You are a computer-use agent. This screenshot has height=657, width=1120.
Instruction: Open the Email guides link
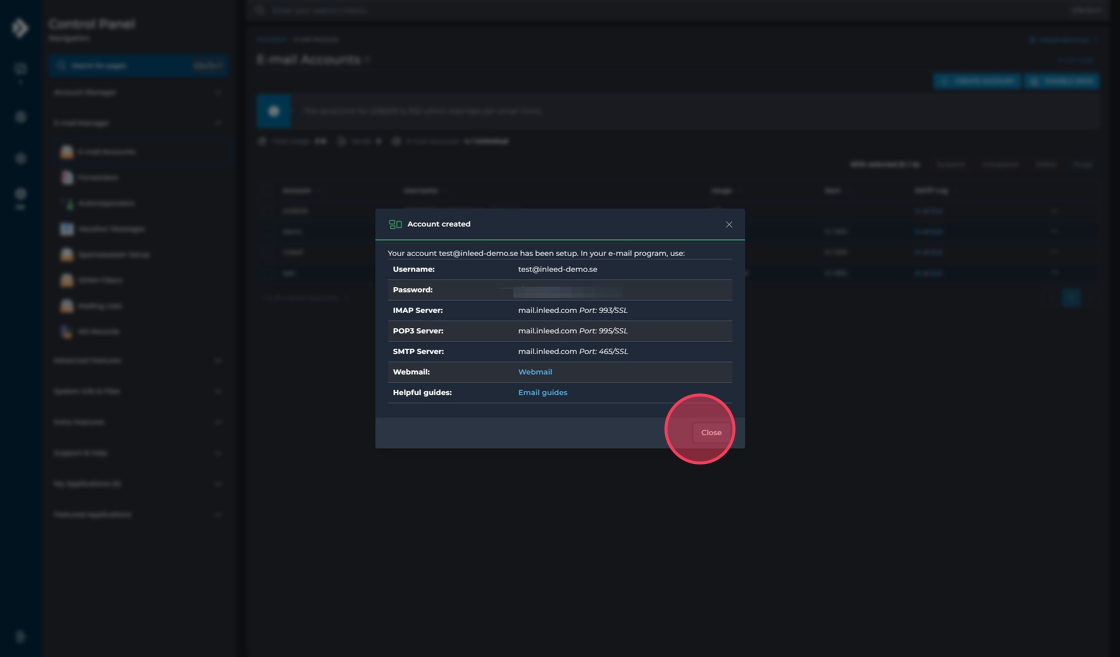[x=542, y=393]
